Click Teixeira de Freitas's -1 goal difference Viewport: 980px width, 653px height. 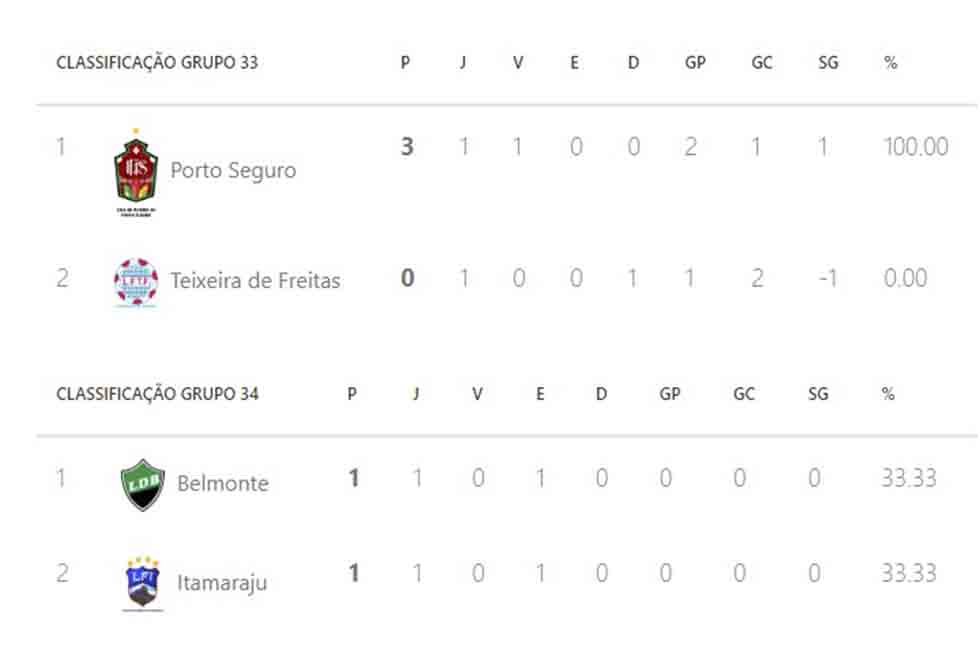tap(828, 278)
